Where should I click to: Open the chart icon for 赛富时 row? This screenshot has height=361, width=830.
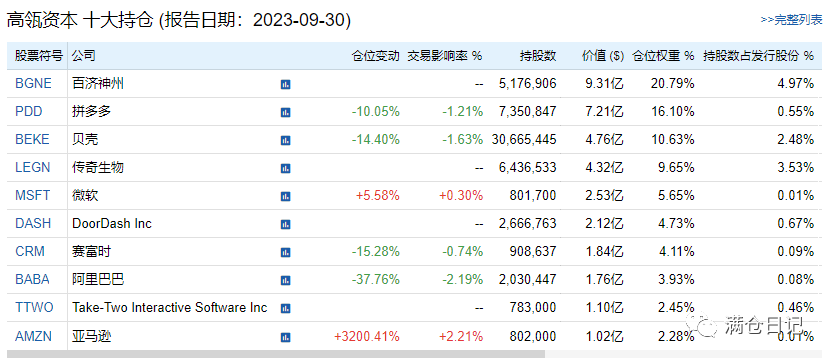[x=285, y=252]
